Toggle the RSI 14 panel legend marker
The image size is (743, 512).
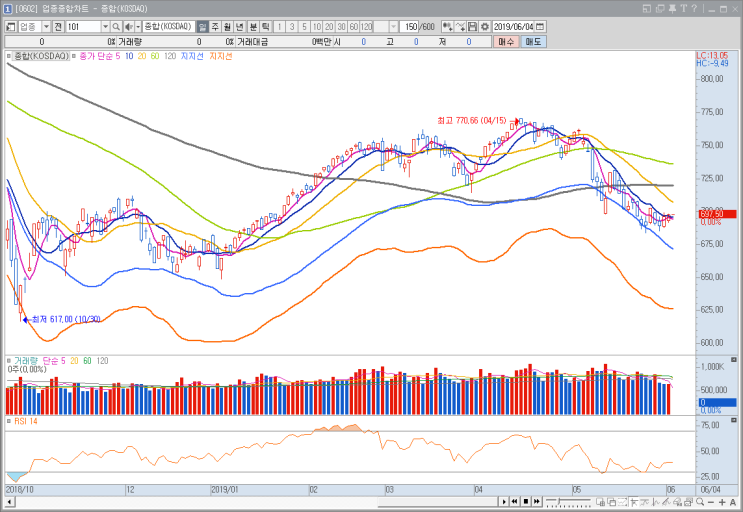9,421
